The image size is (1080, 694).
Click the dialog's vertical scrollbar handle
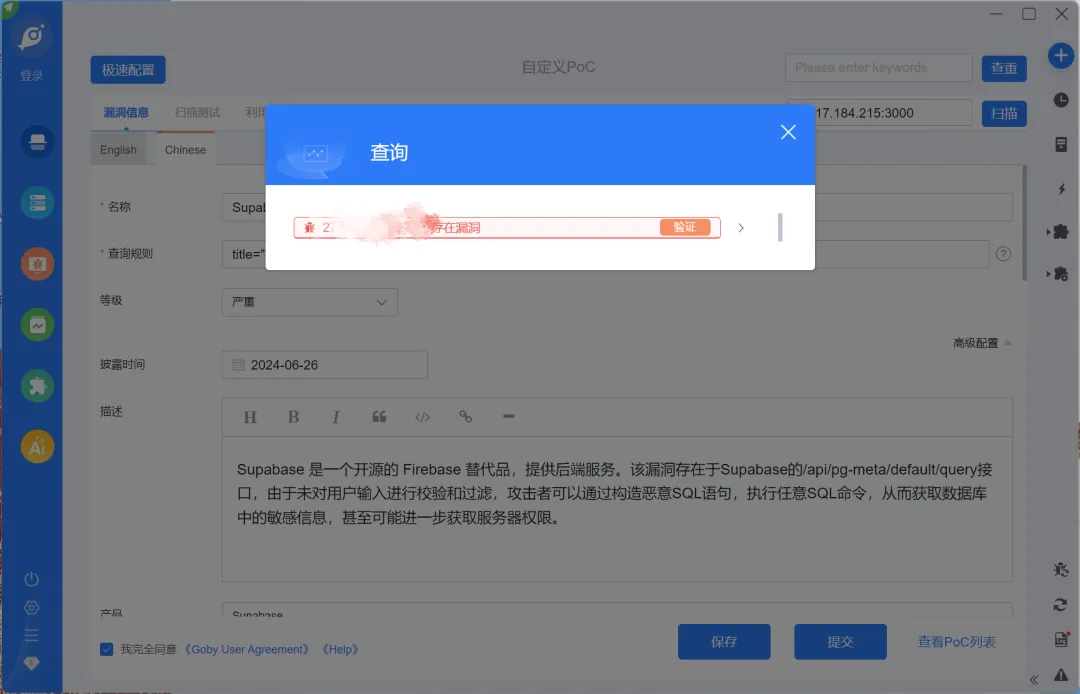tap(780, 227)
